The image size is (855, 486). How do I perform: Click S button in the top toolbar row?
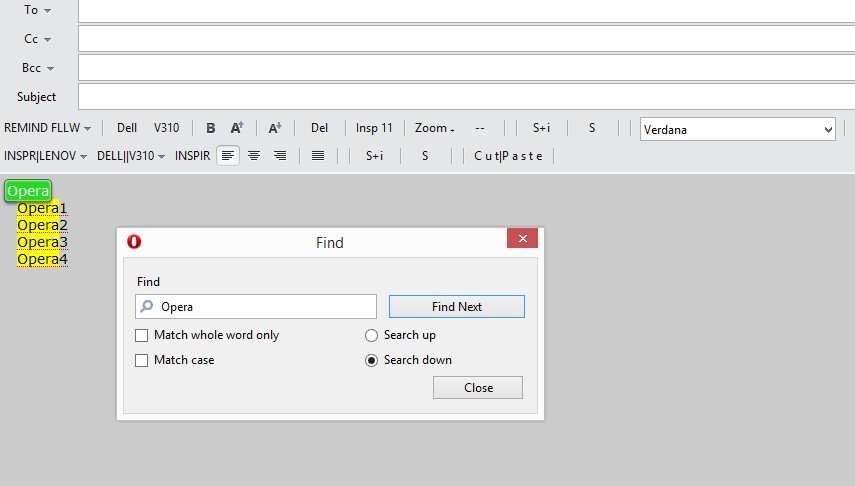(592, 128)
